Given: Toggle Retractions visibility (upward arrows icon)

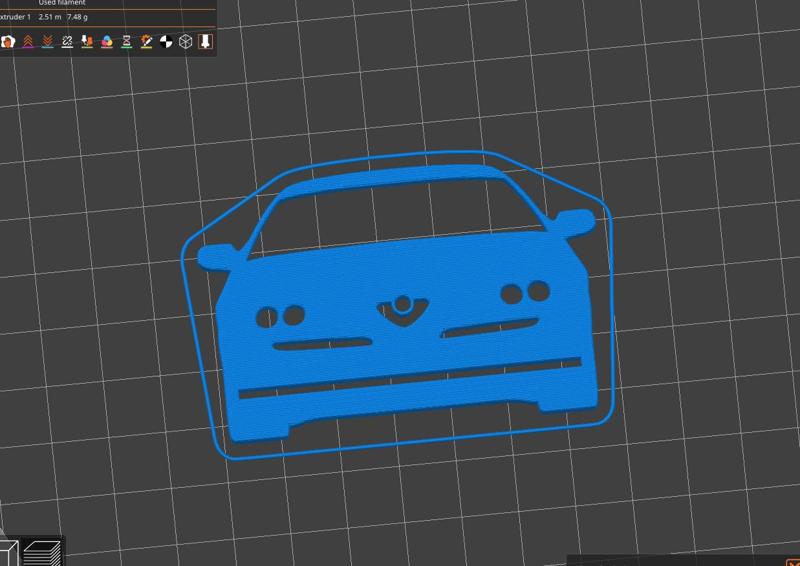Looking at the screenshot, I should [28, 41].
